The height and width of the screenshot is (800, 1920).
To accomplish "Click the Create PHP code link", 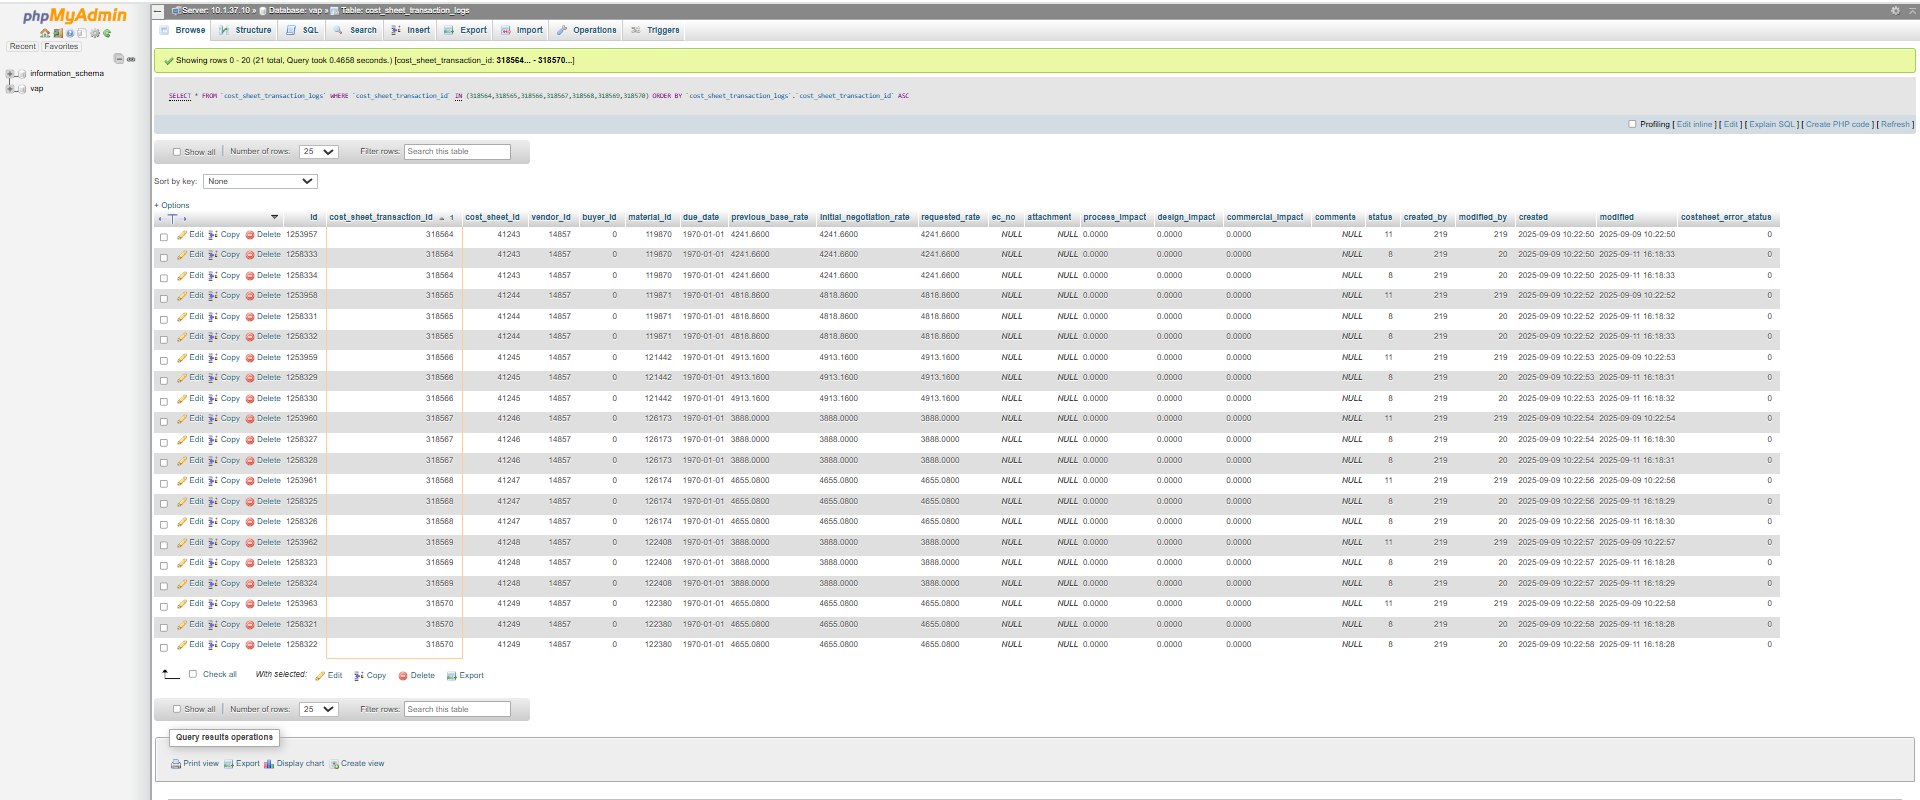I will [1837, 125].
